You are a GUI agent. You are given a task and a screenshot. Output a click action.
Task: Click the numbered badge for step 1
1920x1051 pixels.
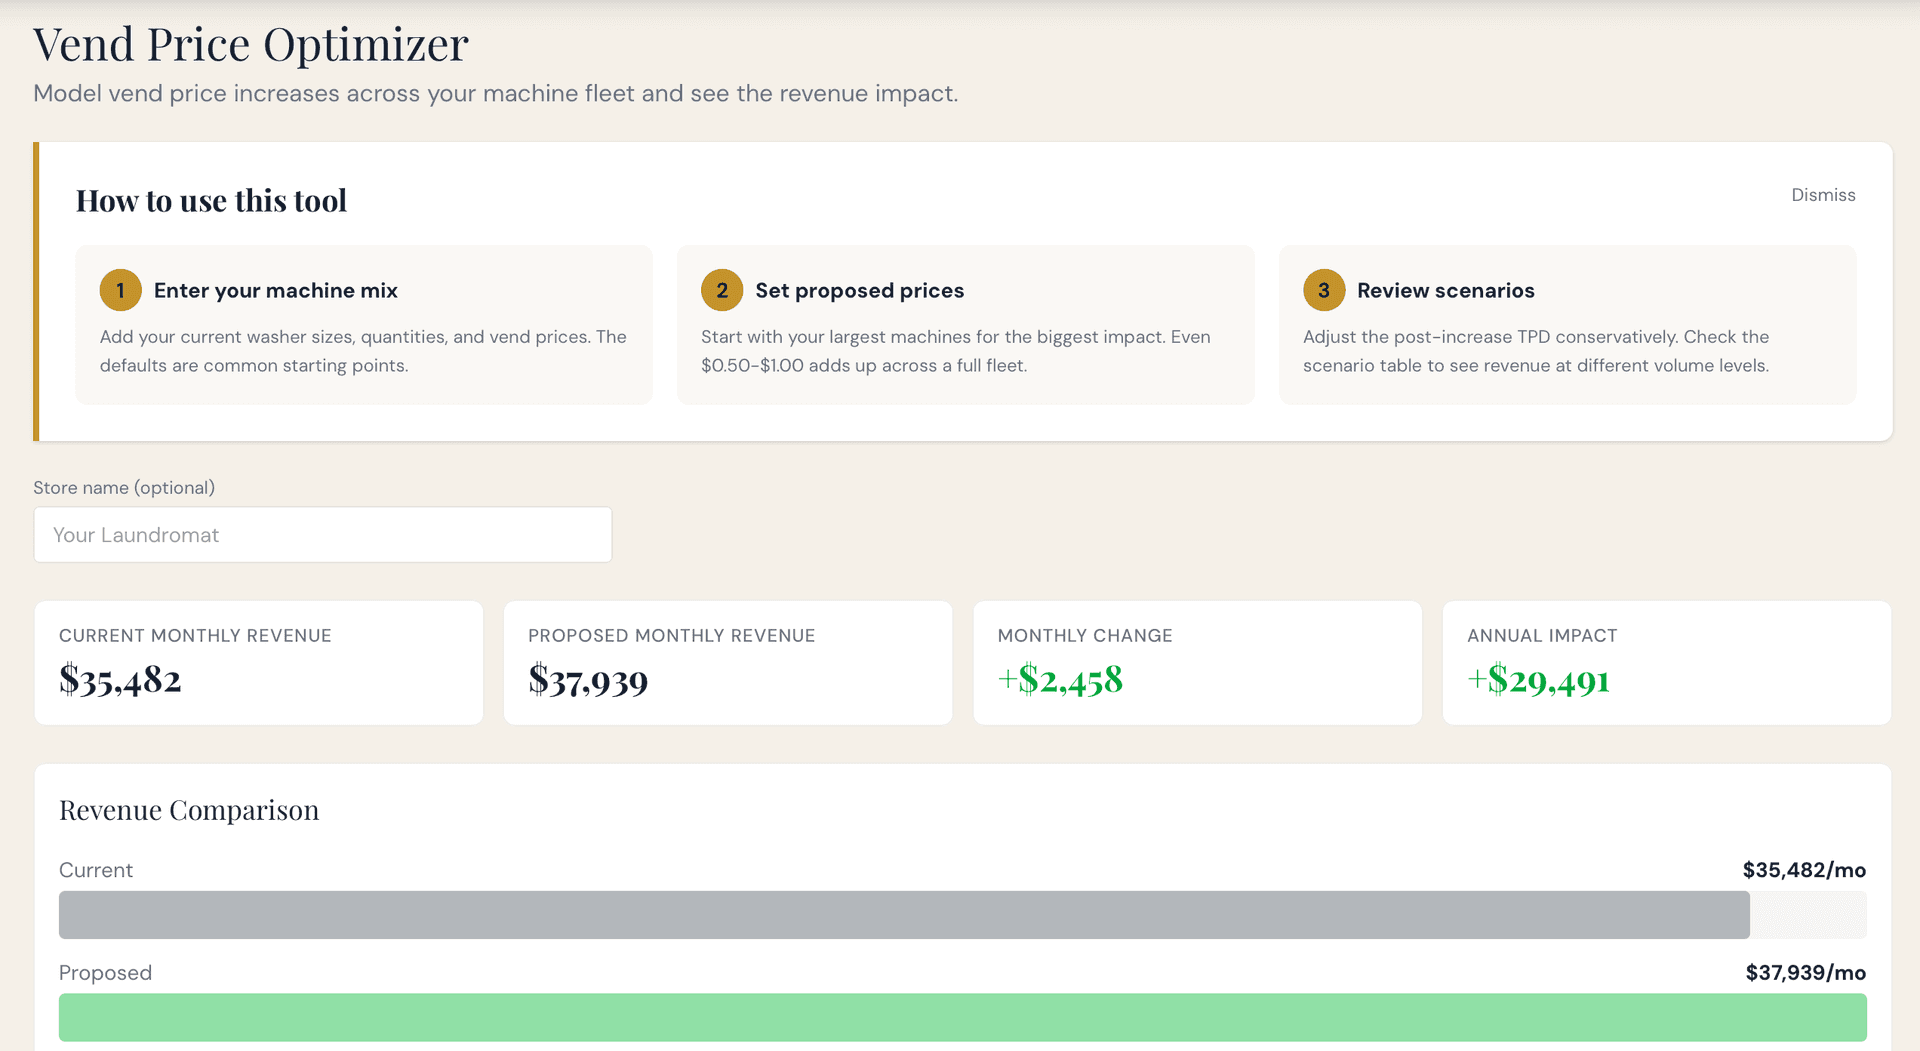tap(120, 290)
